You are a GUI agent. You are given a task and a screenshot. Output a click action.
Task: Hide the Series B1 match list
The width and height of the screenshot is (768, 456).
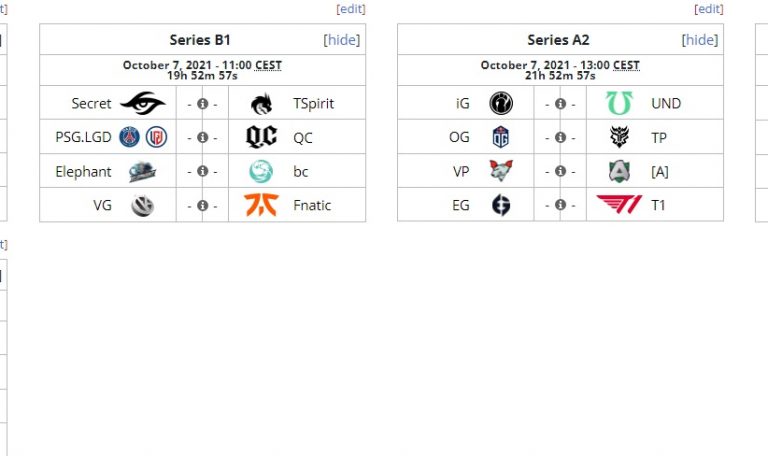tap(342, 40)
